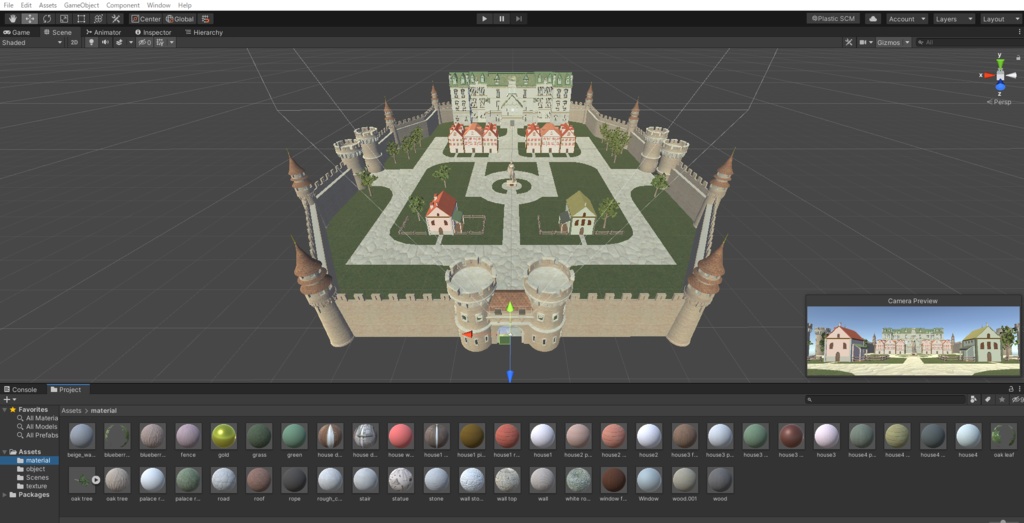
Task: Click search by label icon in Project
Action: click(x=988, y=399)
